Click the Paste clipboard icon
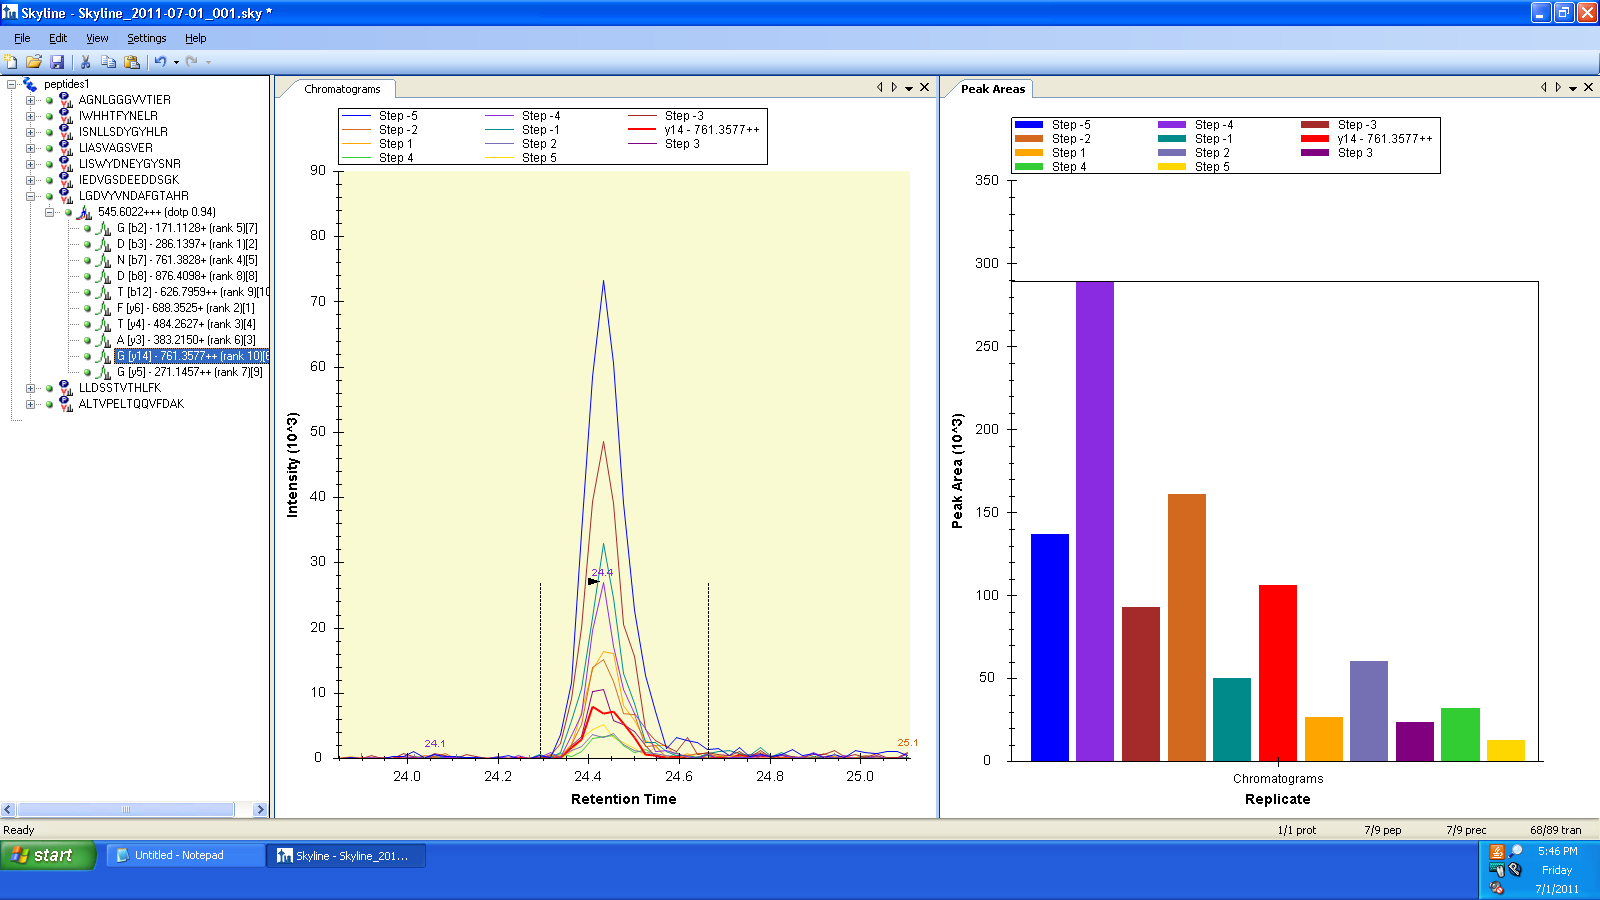The image size is (1600, 900). [131, 62]
